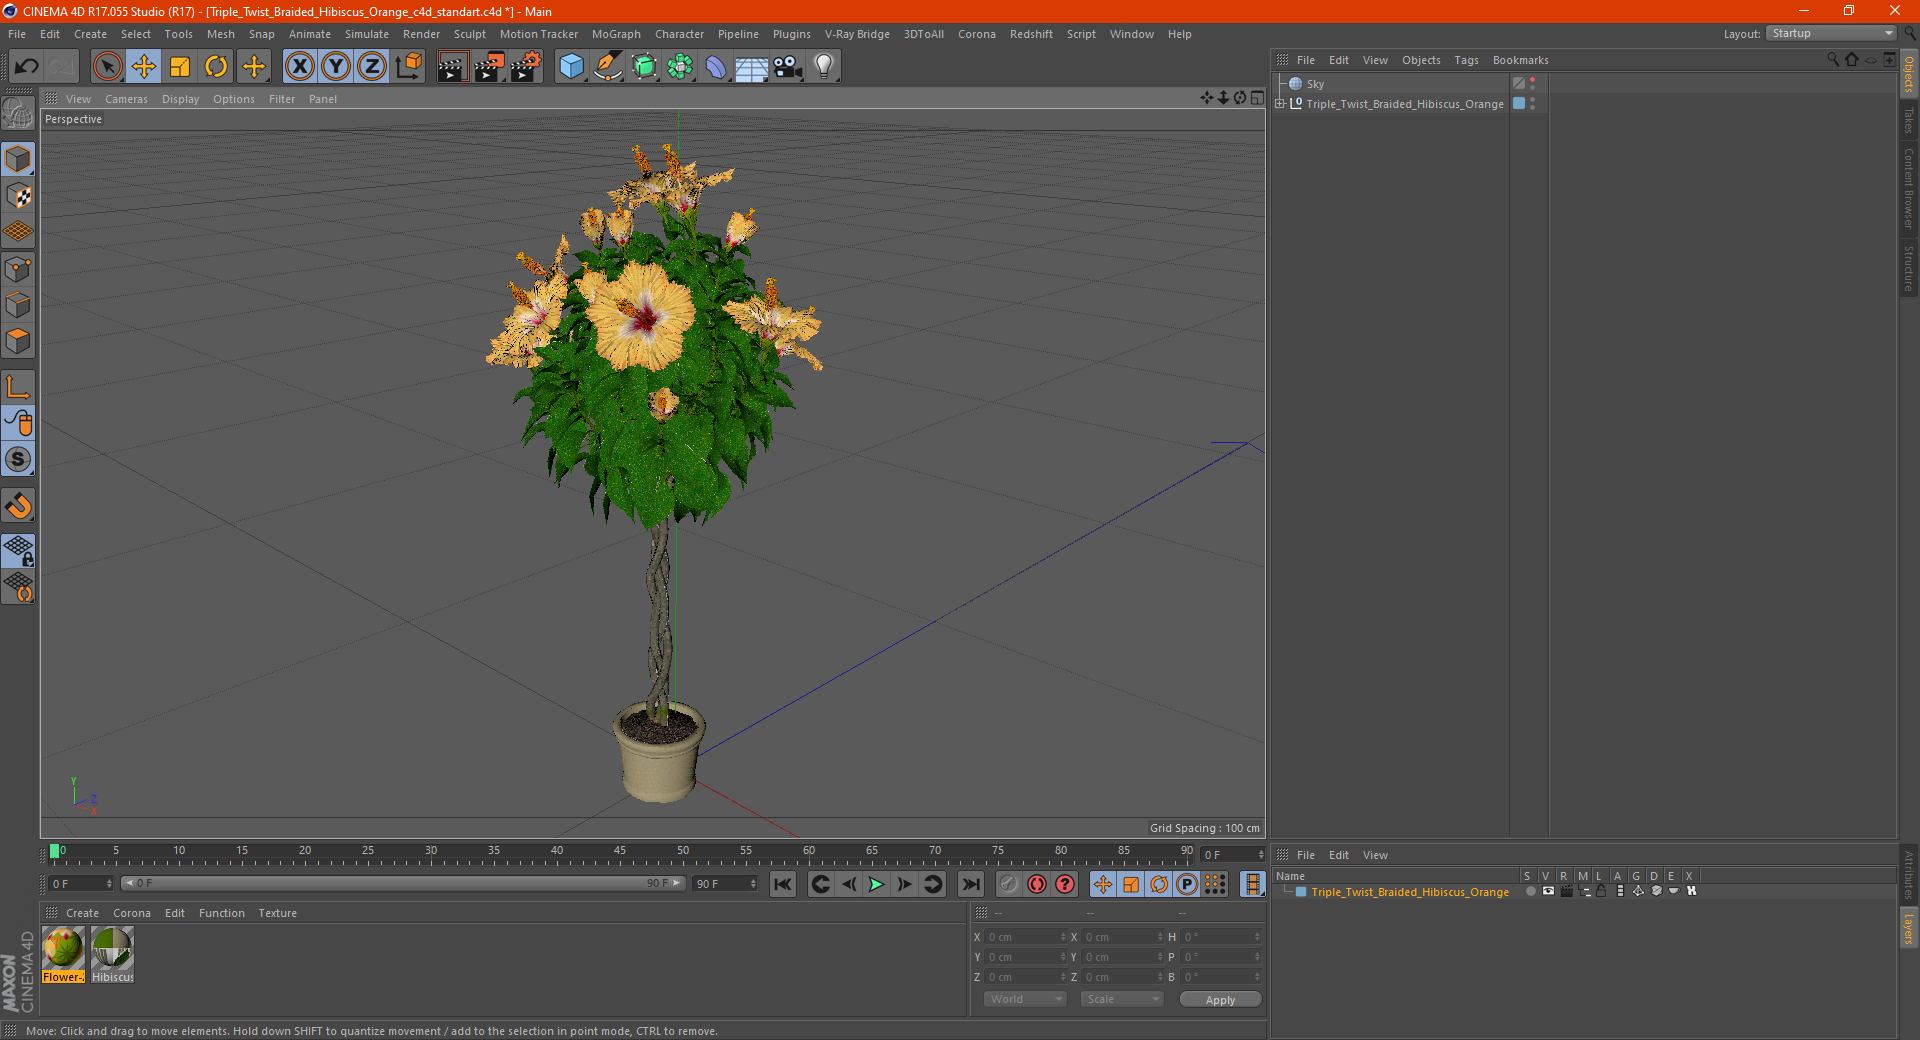Open the Sculpt menu
This screenshot has width=1920, height=1040.
[469, 34]
